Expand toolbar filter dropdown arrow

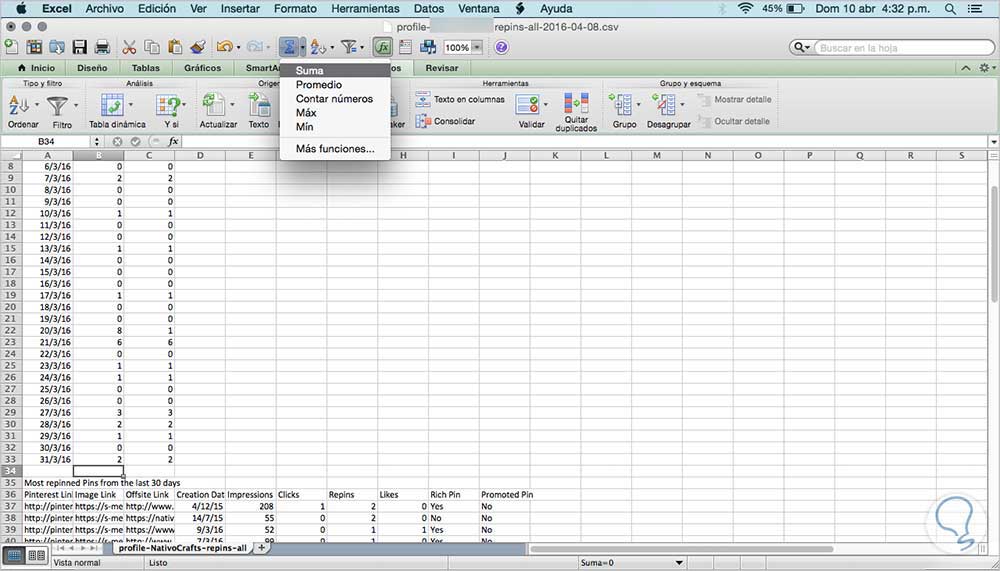click(x=362, y=47)
